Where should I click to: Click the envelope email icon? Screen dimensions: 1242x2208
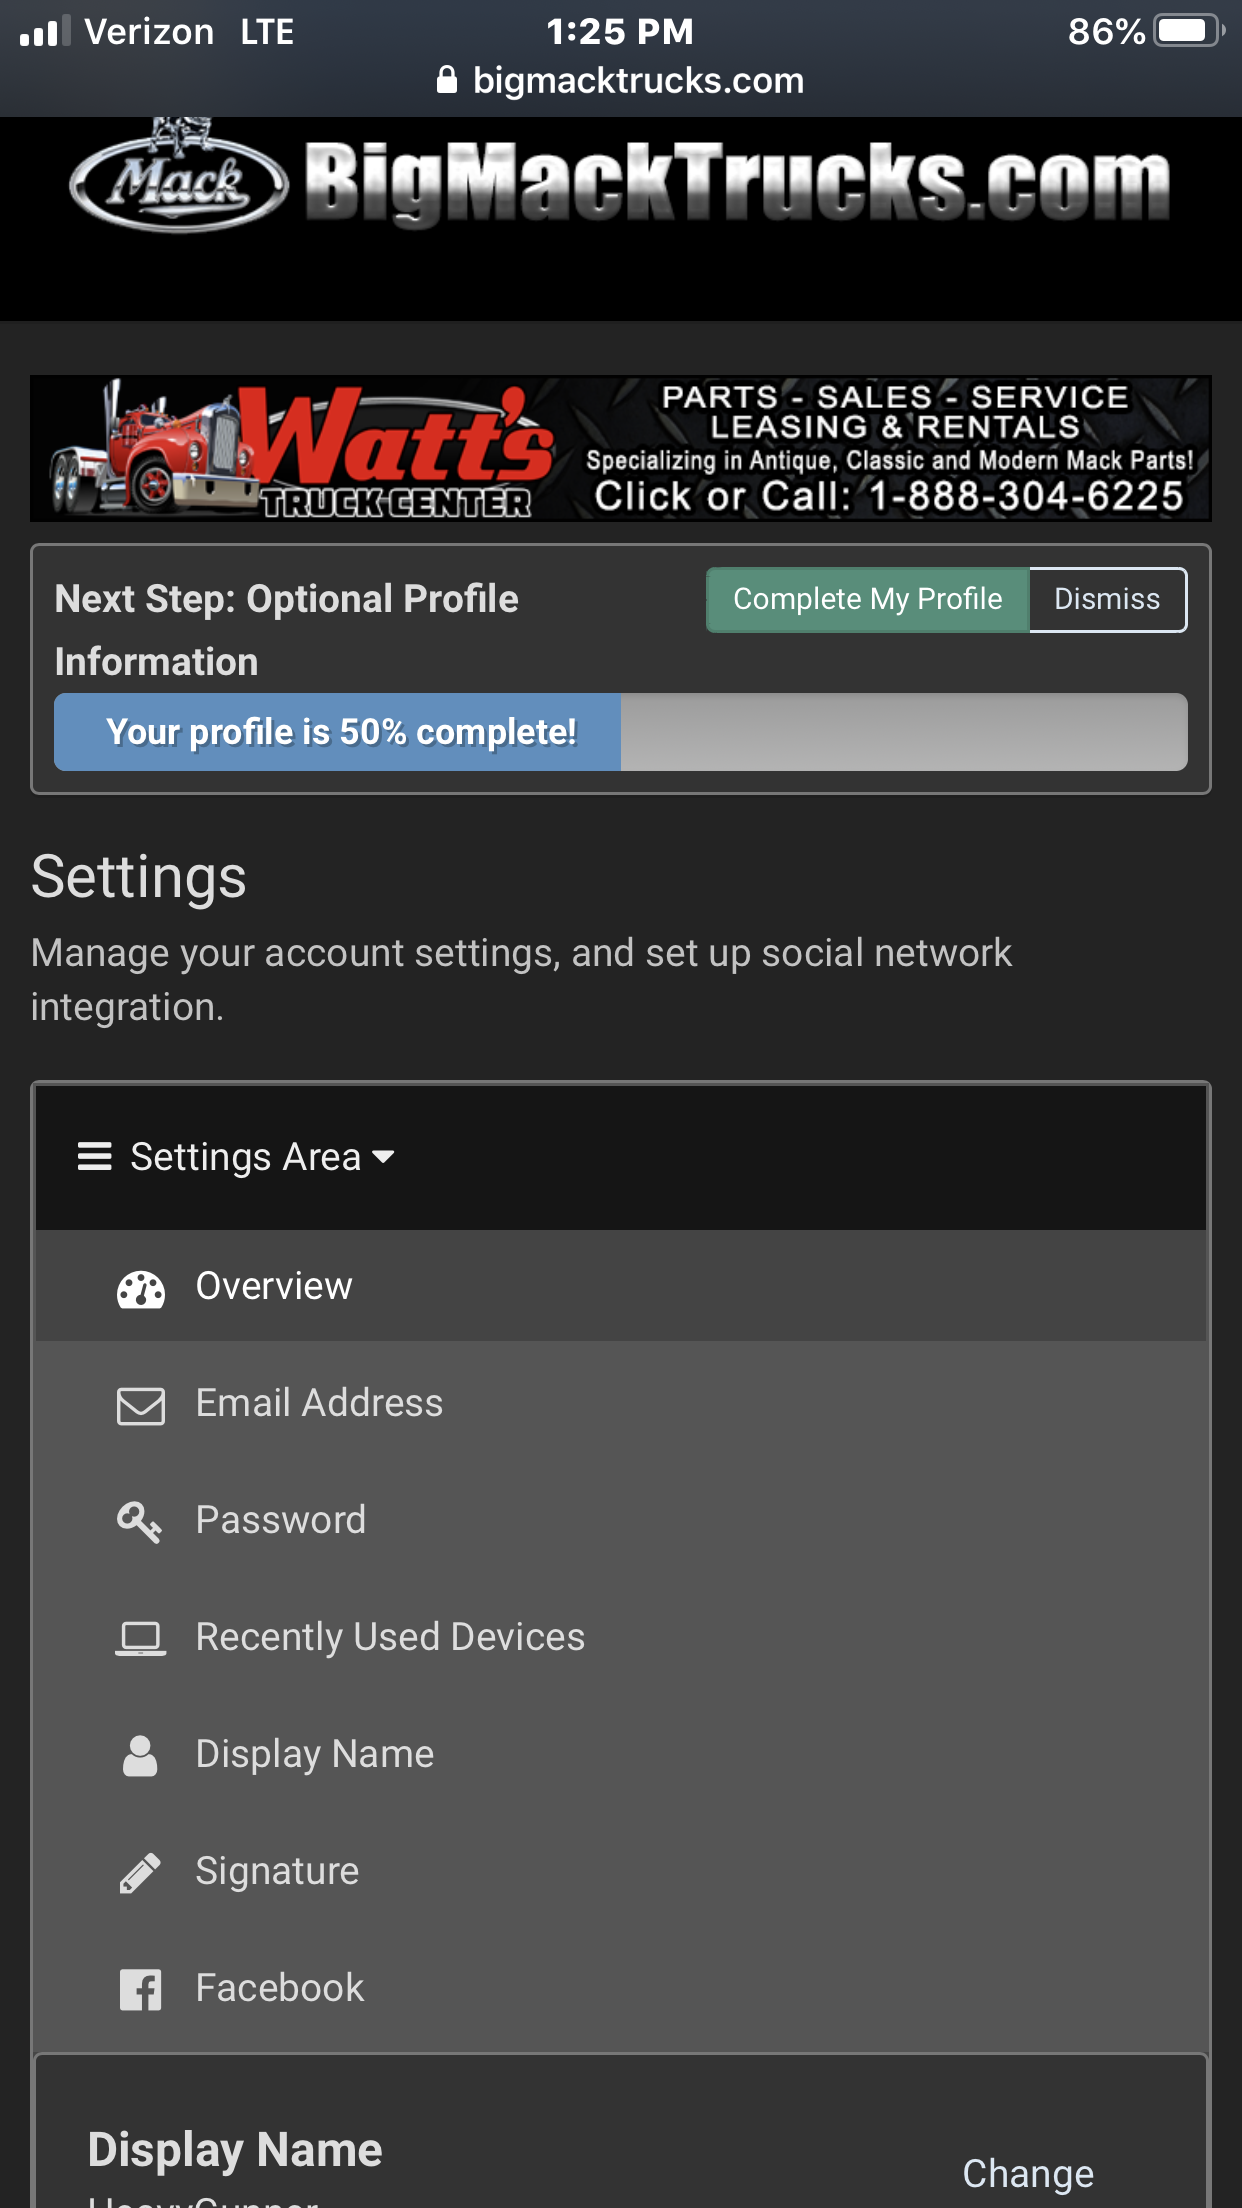click(141, 1405)
